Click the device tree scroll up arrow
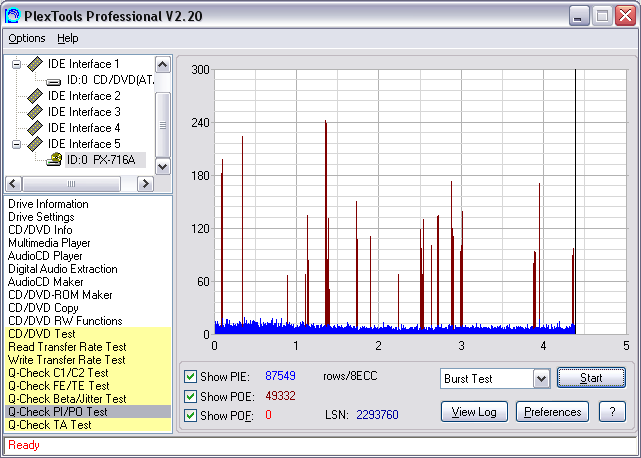 (163, 64)
